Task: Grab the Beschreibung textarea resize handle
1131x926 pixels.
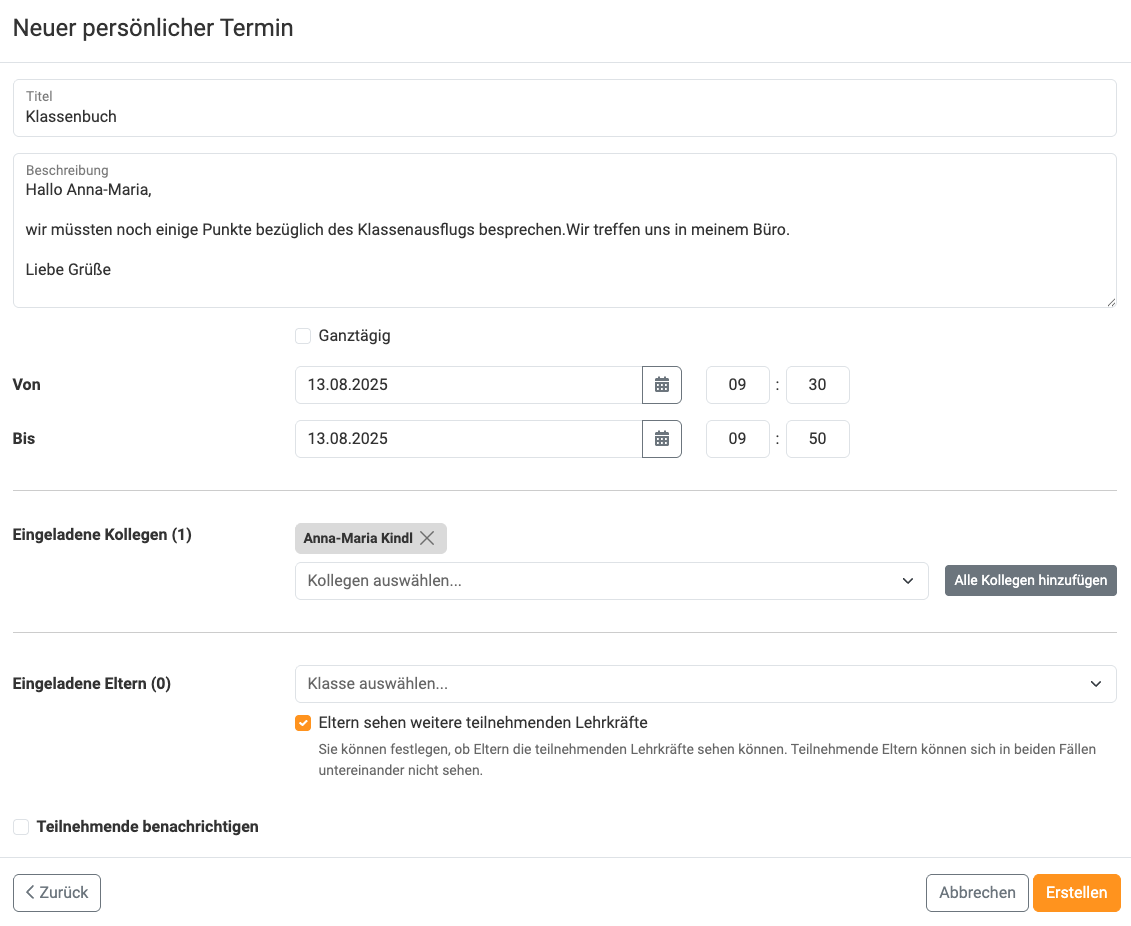Action: 1111,302
